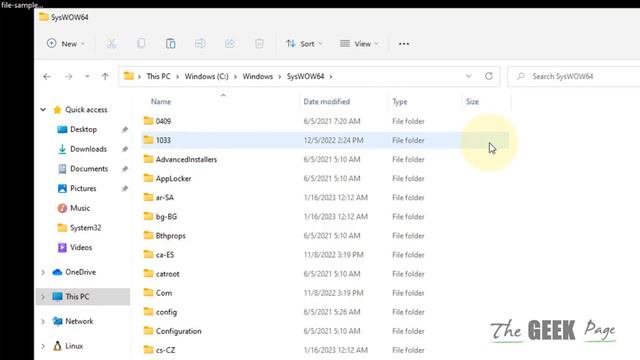Click SysWOW64 breadcrumb segment
The height and width of the screenshot is (360, 640).
(305, 76)
